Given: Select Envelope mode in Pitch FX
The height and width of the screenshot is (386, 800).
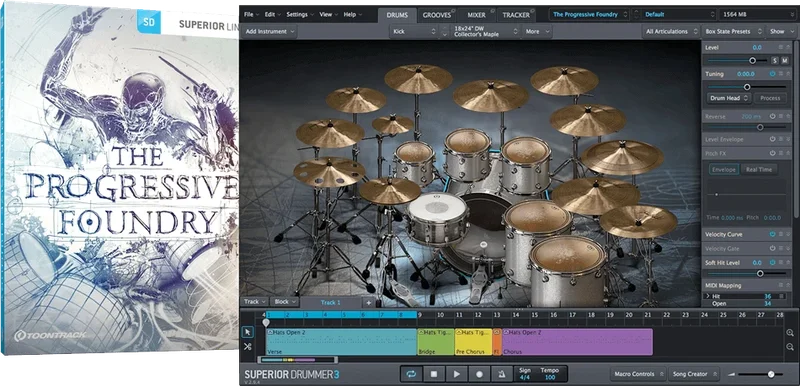Looking at the screenshot, I should pyautogui.click(x=724, y=169).
